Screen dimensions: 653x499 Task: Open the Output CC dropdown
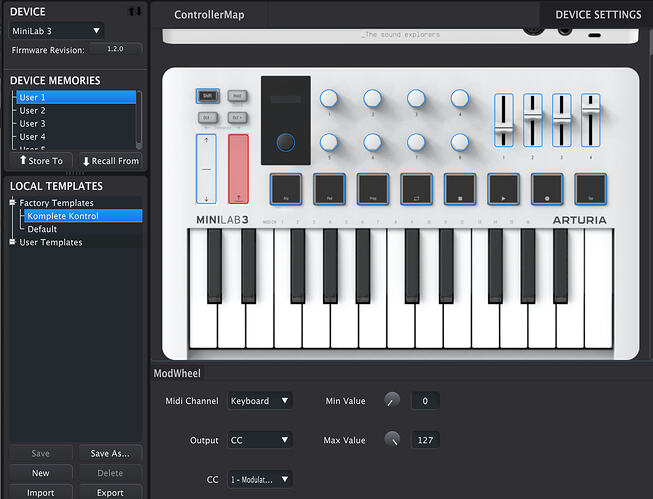pos(259,440)
